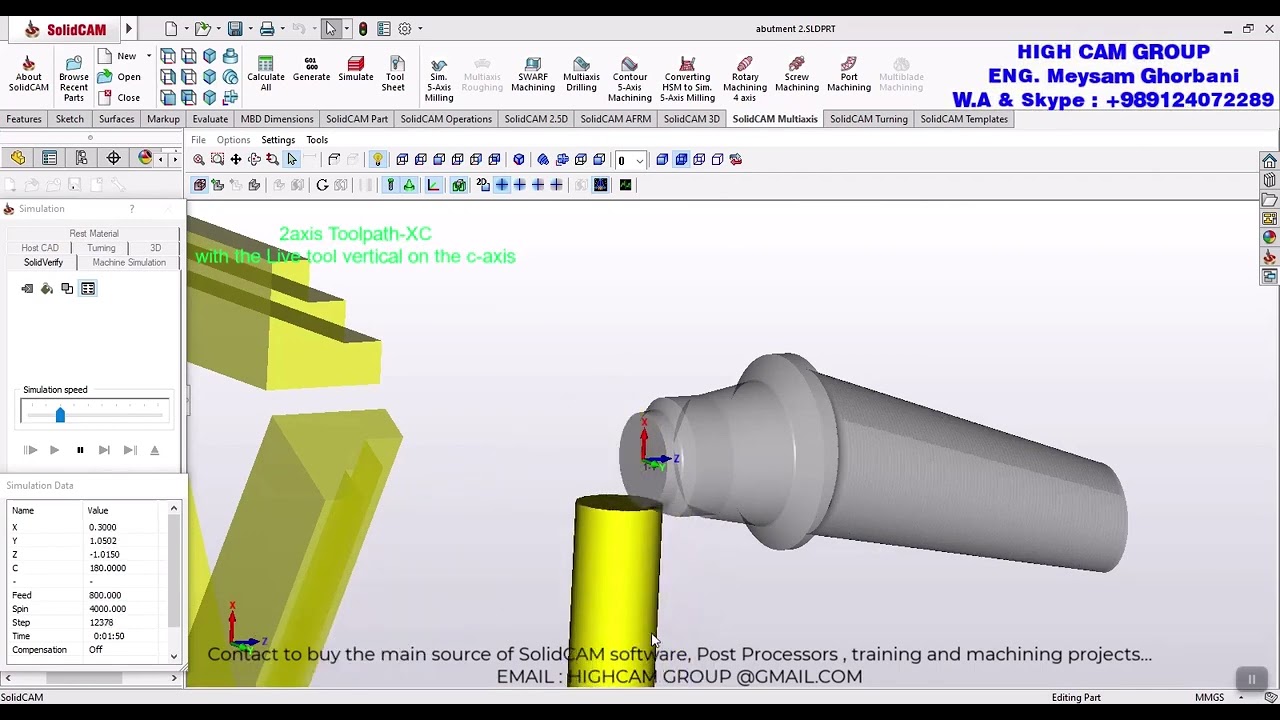The width and height of the screenshot is (1280, 720).
Task: Open the Open-document dropdown arrow
Action: pos(218,29)
